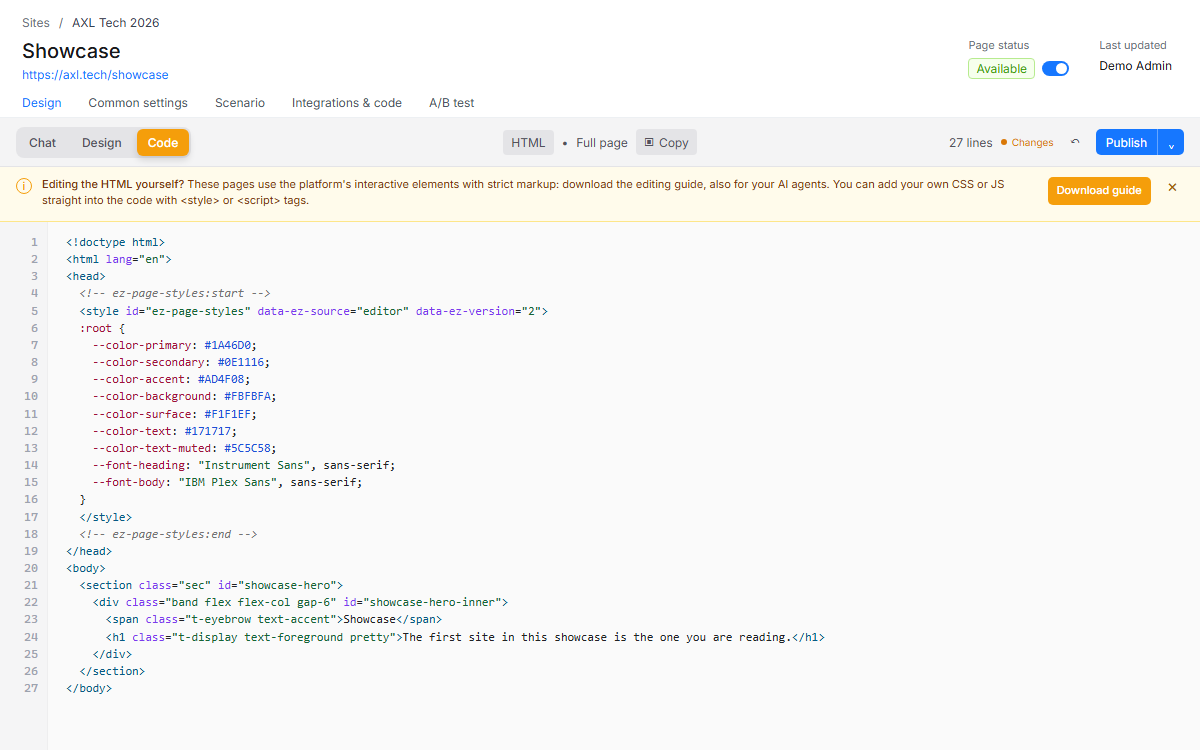Open the Integrations & code tab
1200x750 pixels.
(347, 103)
